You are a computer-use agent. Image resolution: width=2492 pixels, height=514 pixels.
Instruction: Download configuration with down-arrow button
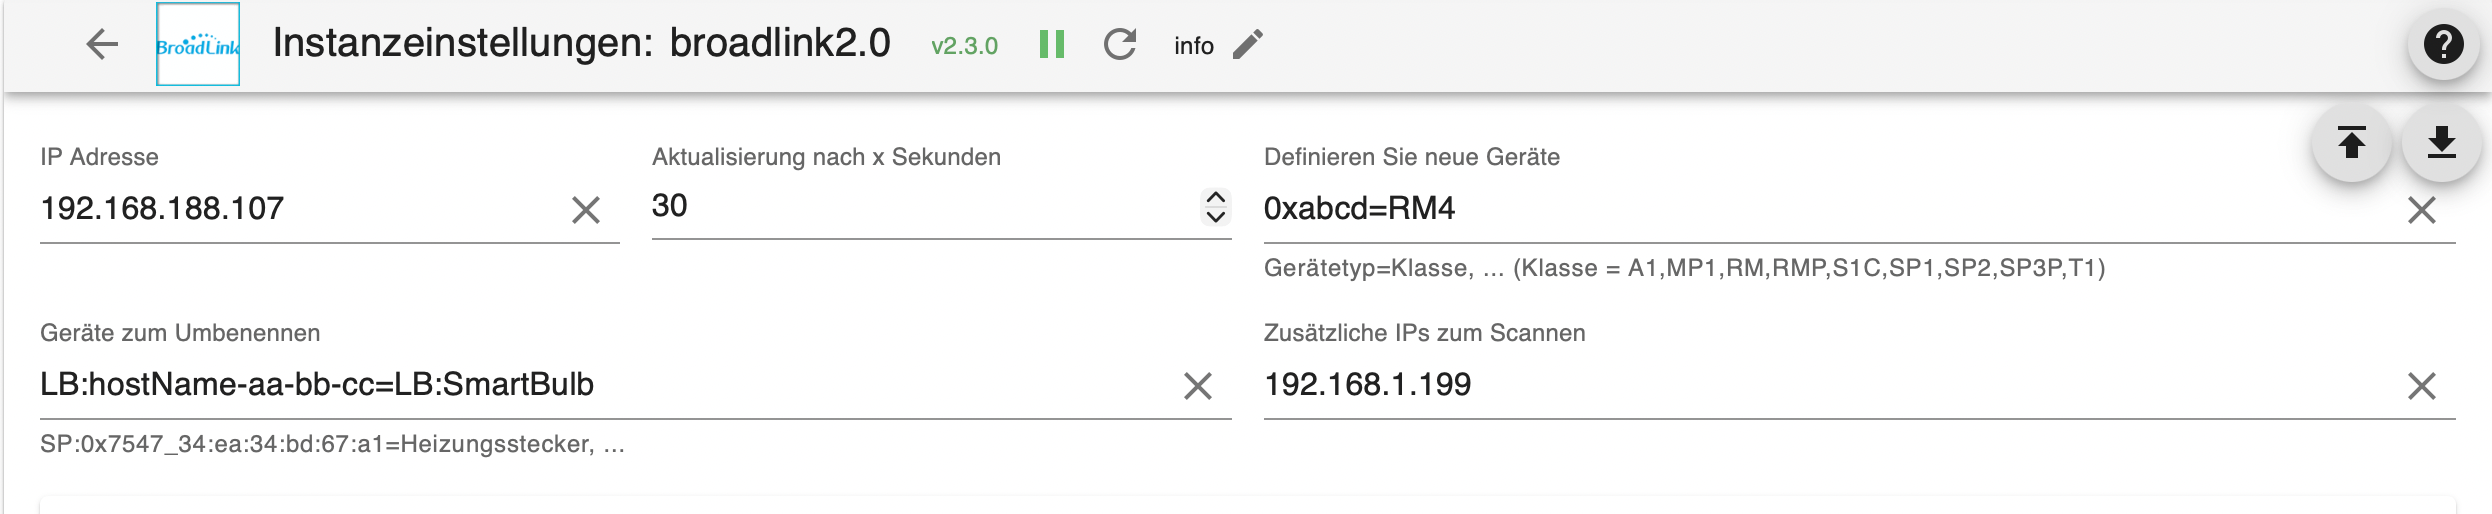coord(2442,143)
